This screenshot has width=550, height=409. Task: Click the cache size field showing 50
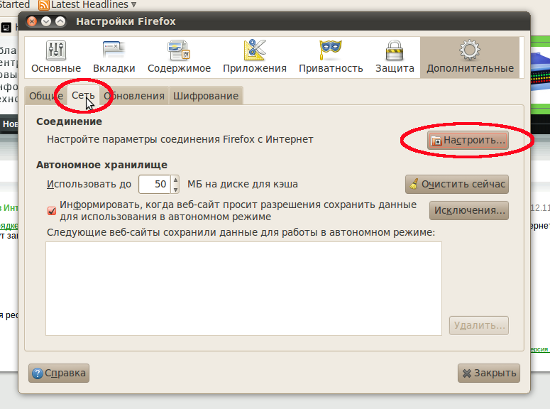pos(154,184)
